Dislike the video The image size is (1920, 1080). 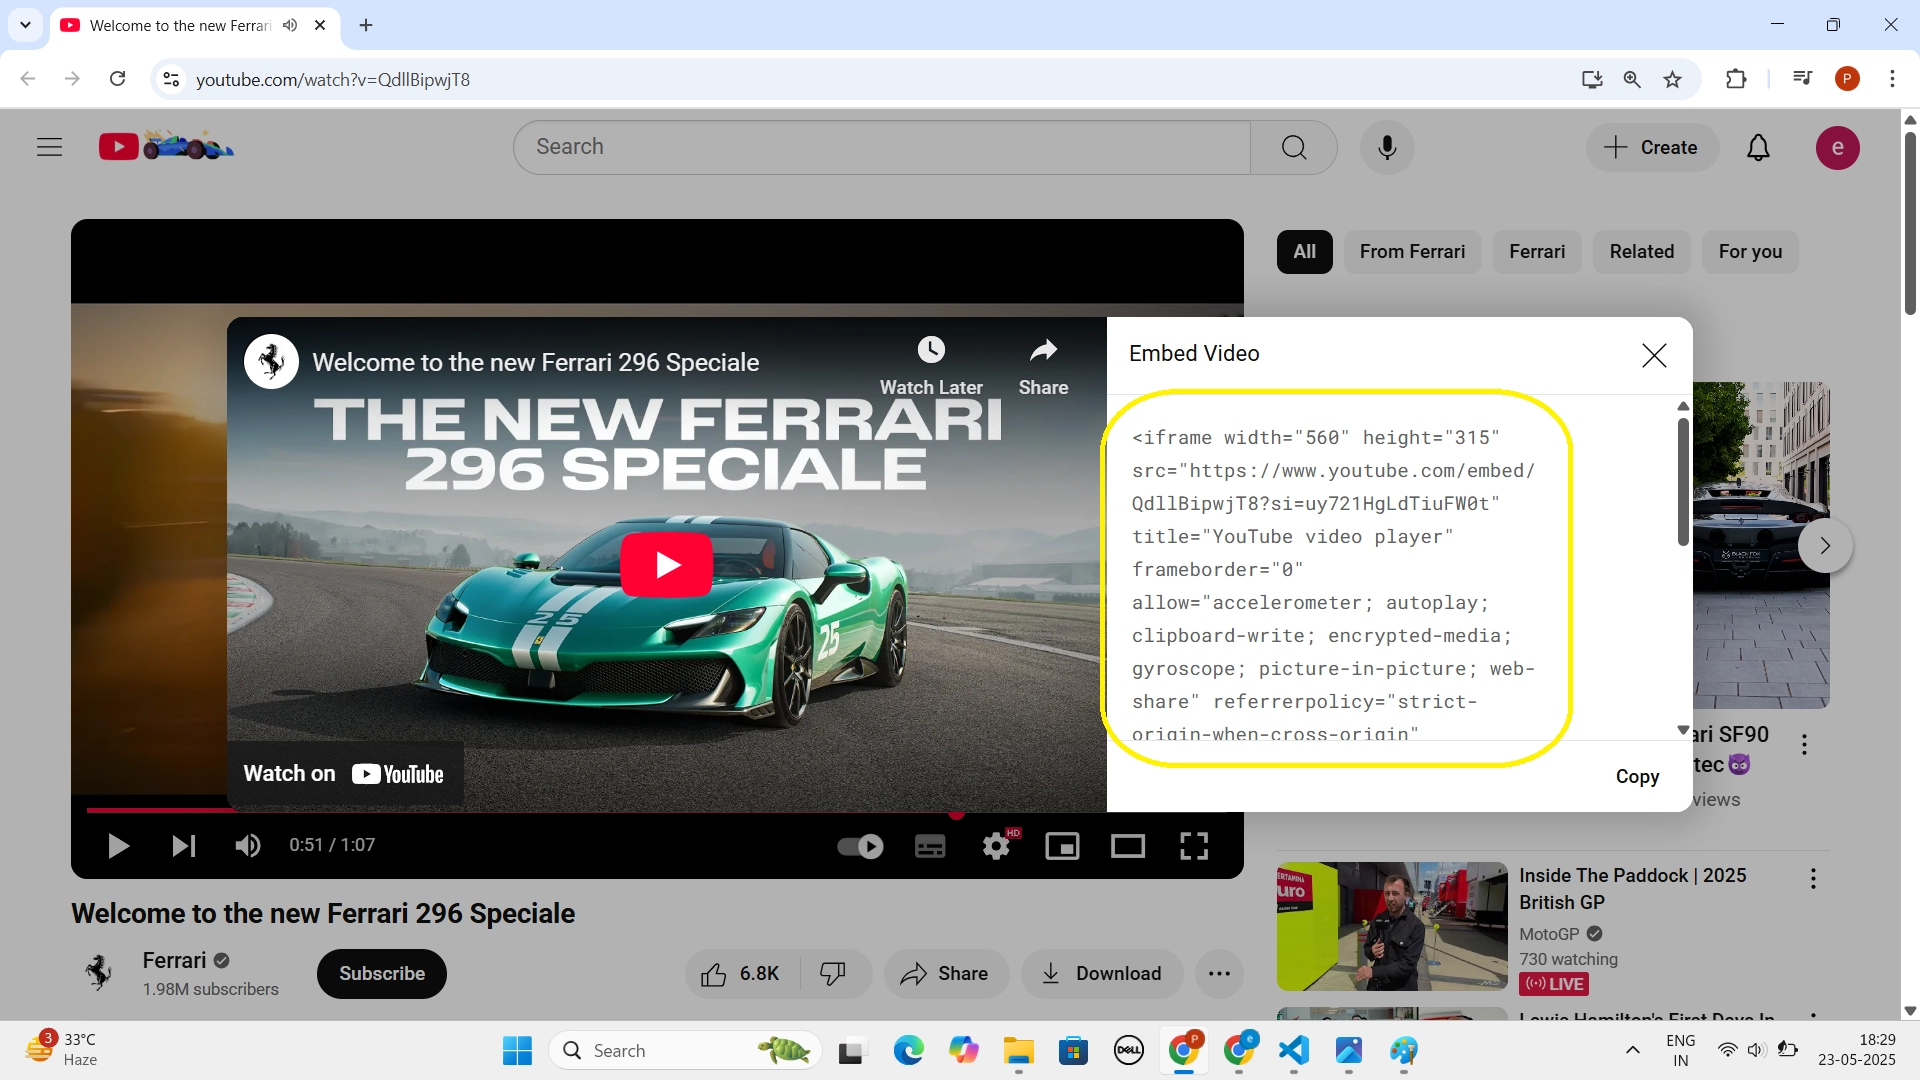coord(833,974)
